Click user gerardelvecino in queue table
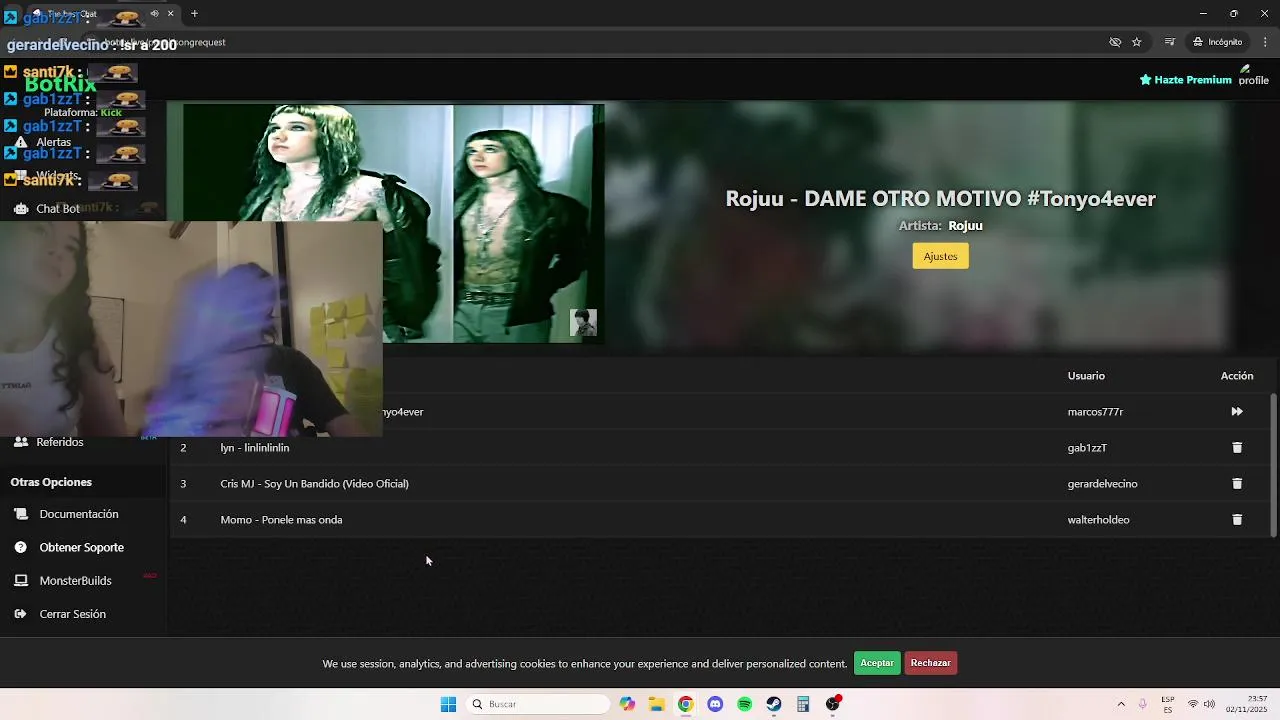 coord(1102,484)
